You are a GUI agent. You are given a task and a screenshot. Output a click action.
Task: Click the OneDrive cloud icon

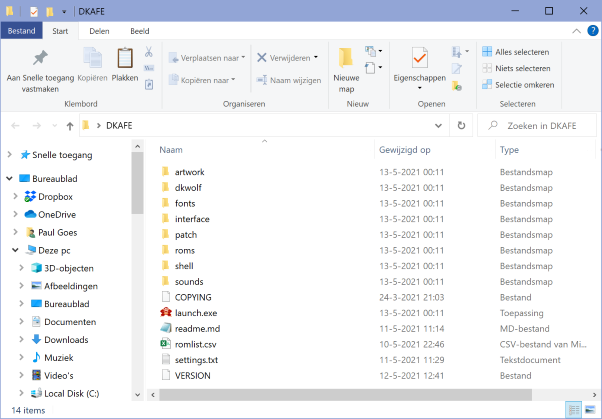pyautogui.click(x=30, y=214)
